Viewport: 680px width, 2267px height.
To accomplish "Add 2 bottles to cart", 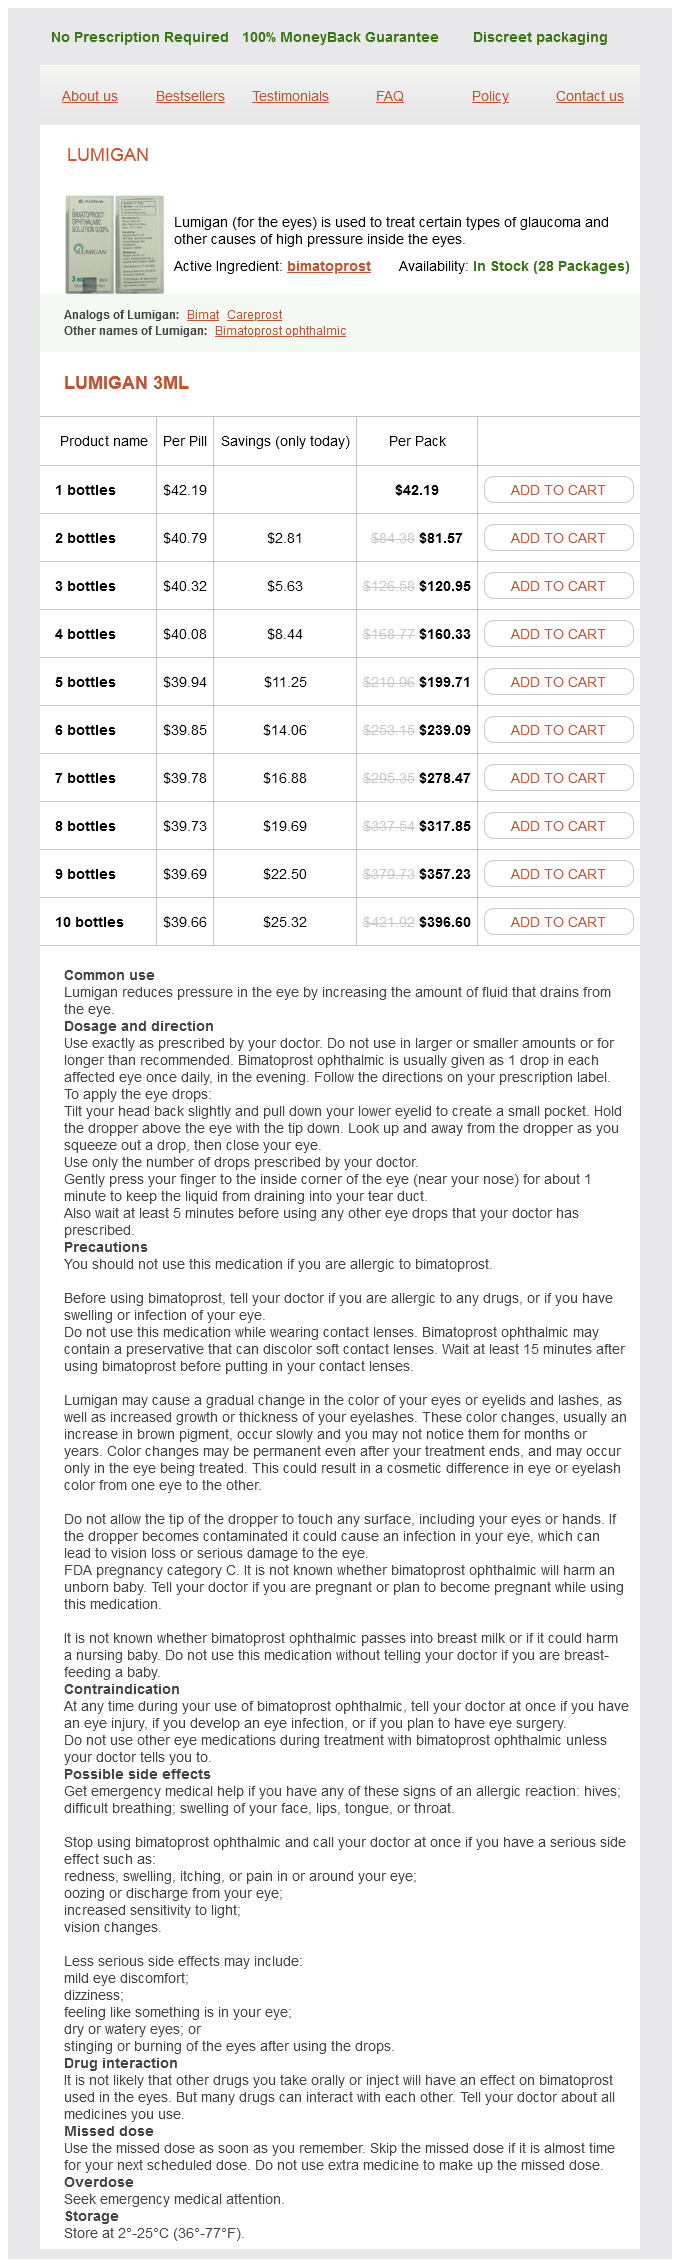I will (x=558, y=538).
